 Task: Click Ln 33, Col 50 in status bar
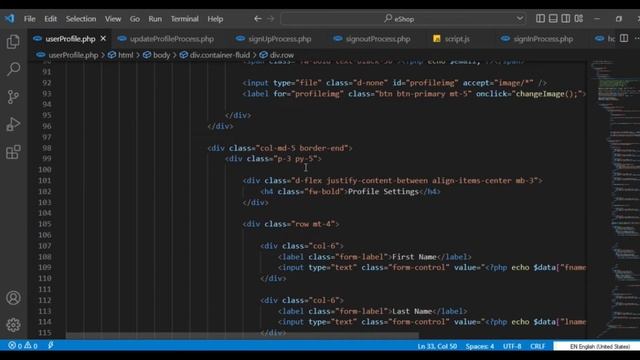(x=437, y=346)
